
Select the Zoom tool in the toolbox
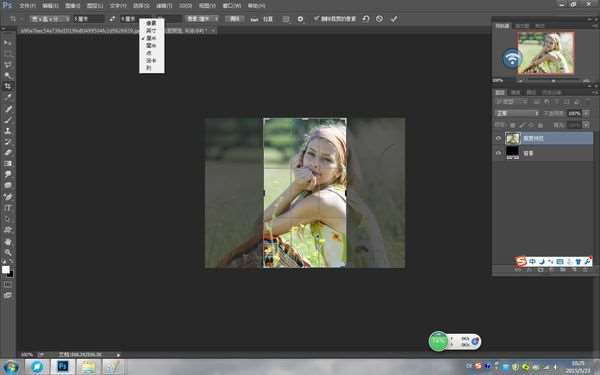click(x=8, y=252)
